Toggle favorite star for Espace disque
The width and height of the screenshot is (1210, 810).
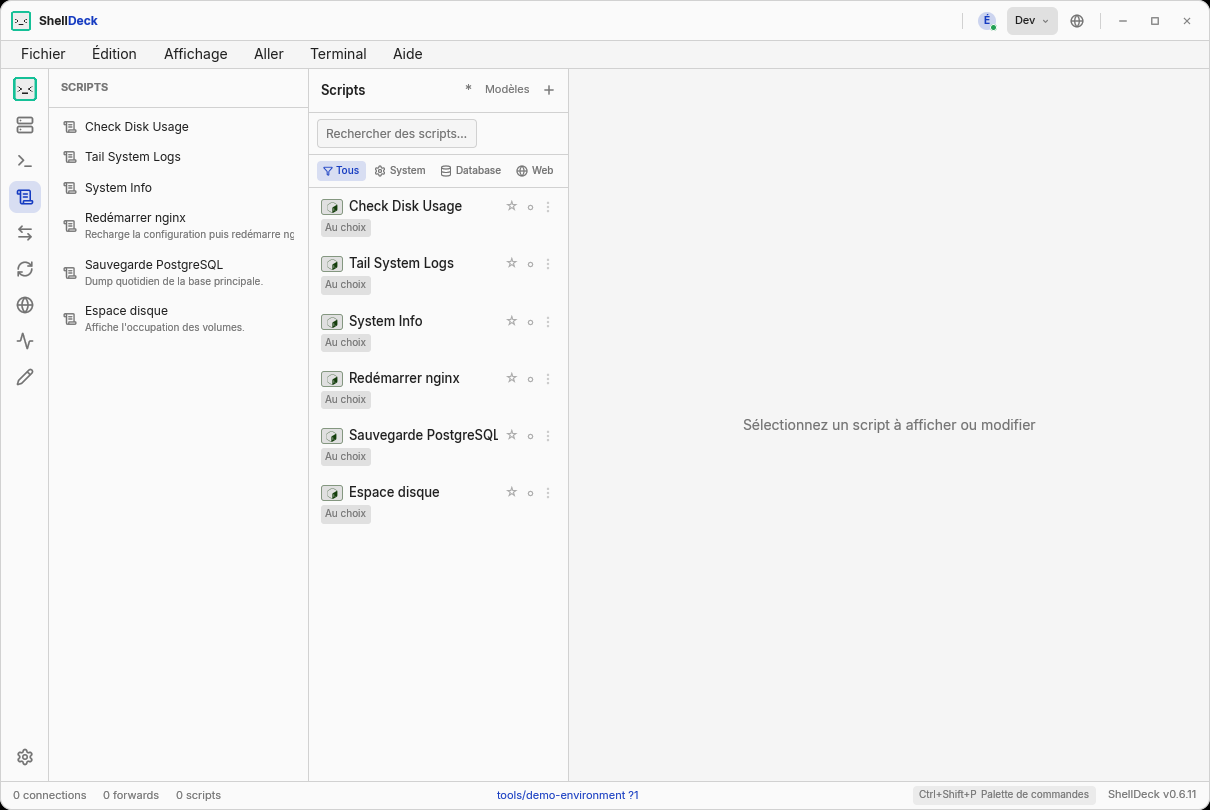[x=512, y=493]
